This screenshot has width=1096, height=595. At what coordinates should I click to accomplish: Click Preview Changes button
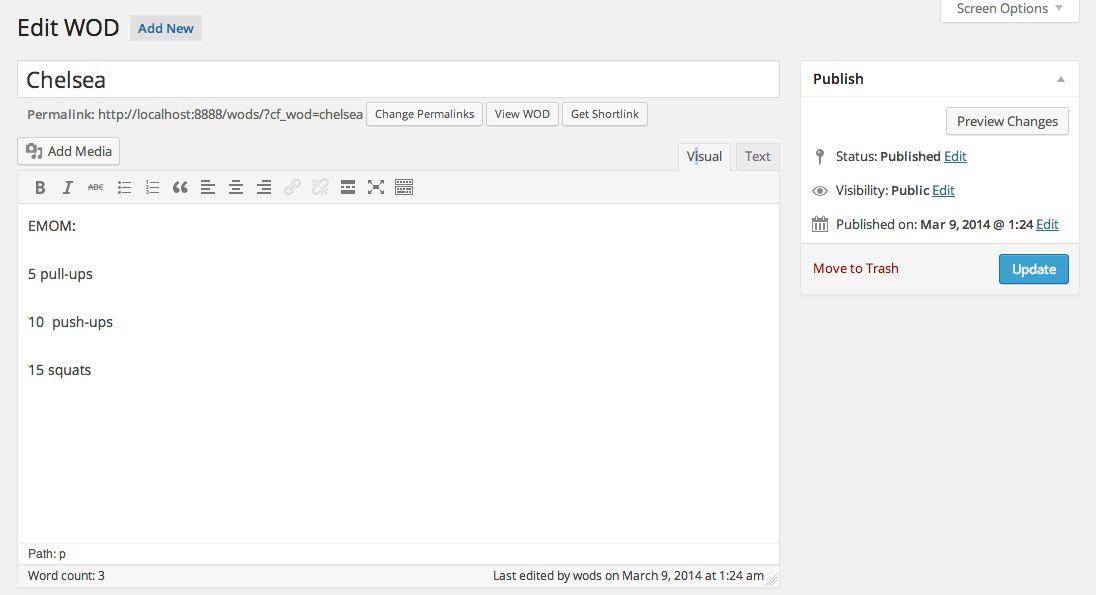[1007, 121]
